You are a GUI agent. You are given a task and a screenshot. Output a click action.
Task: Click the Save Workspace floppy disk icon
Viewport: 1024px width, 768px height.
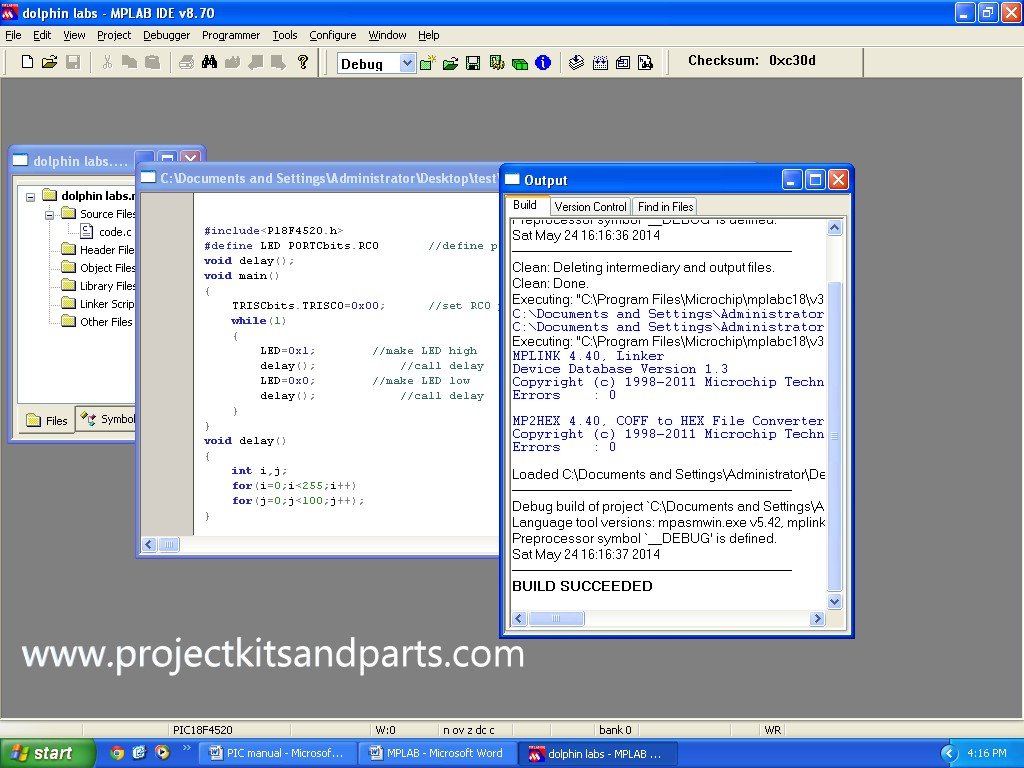coord(473,63)
